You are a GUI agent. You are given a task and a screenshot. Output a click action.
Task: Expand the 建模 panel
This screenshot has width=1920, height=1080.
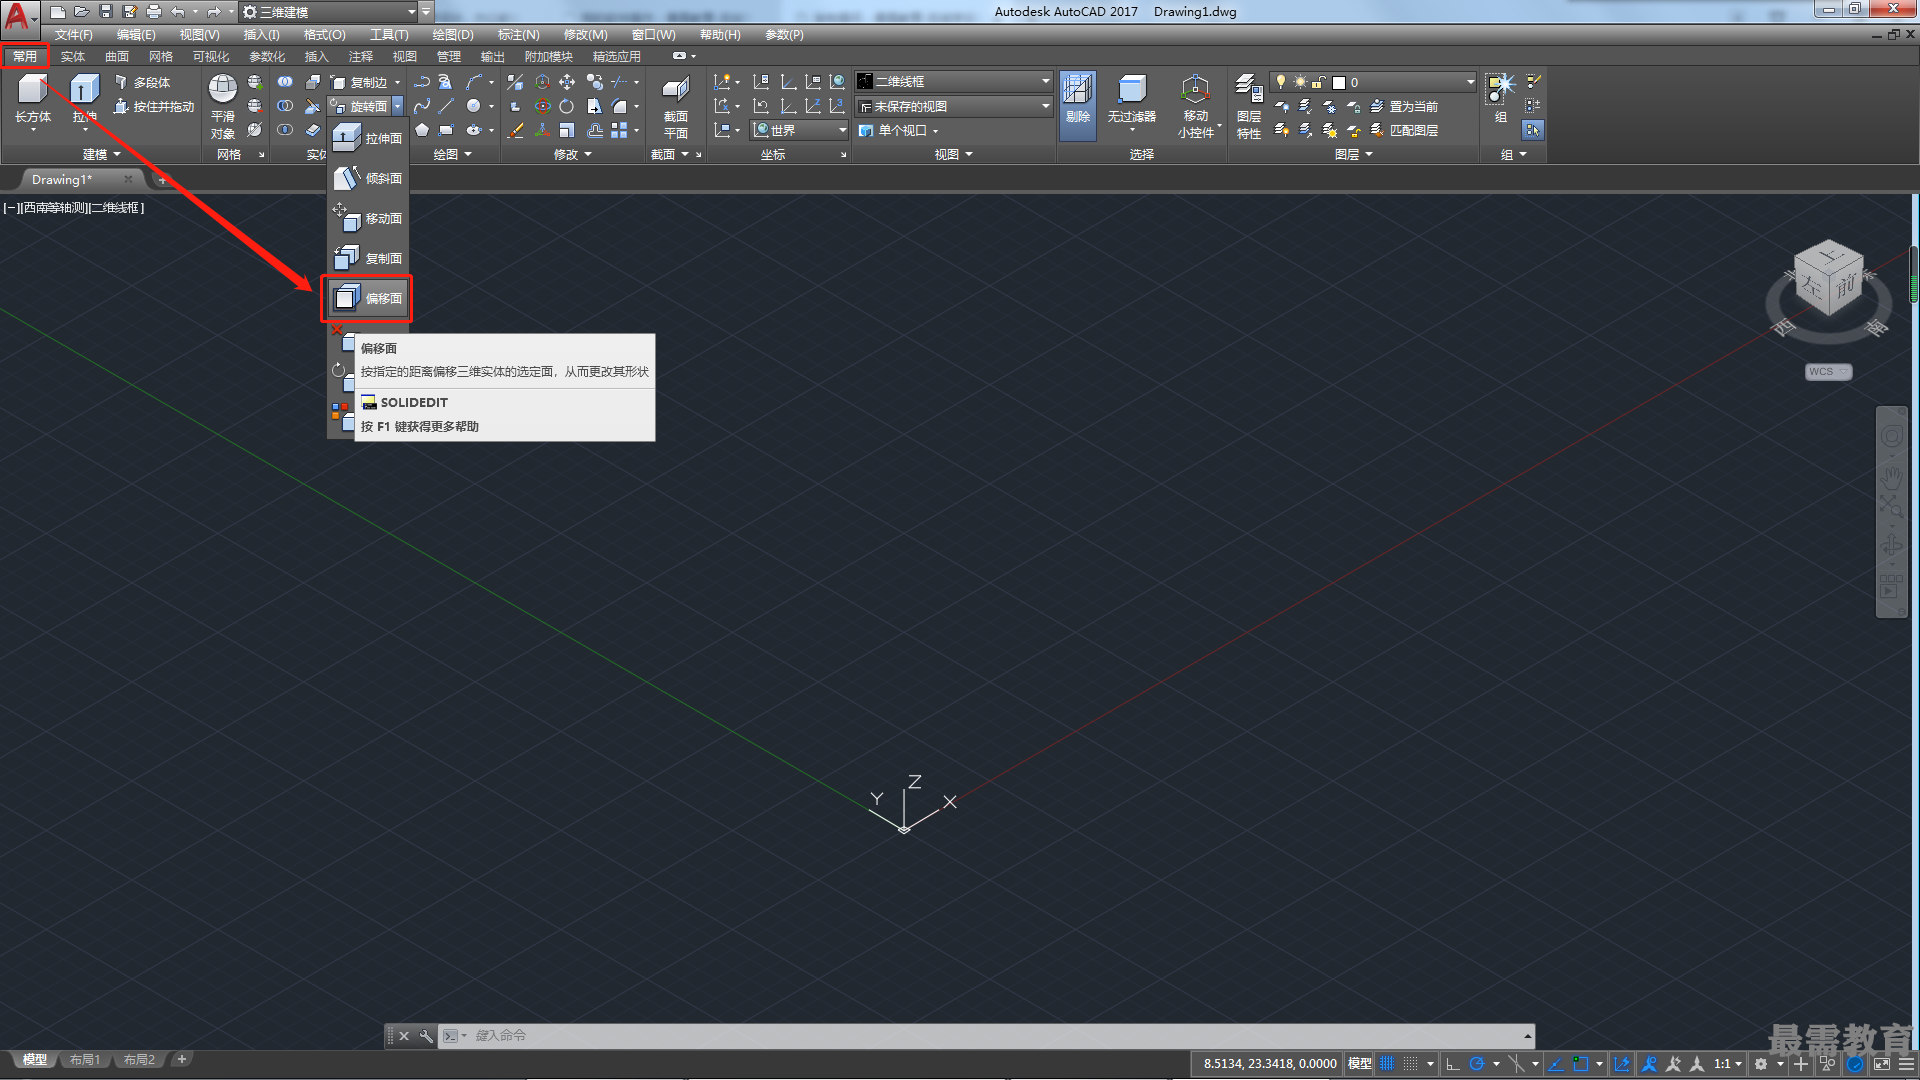pos(101,154)
